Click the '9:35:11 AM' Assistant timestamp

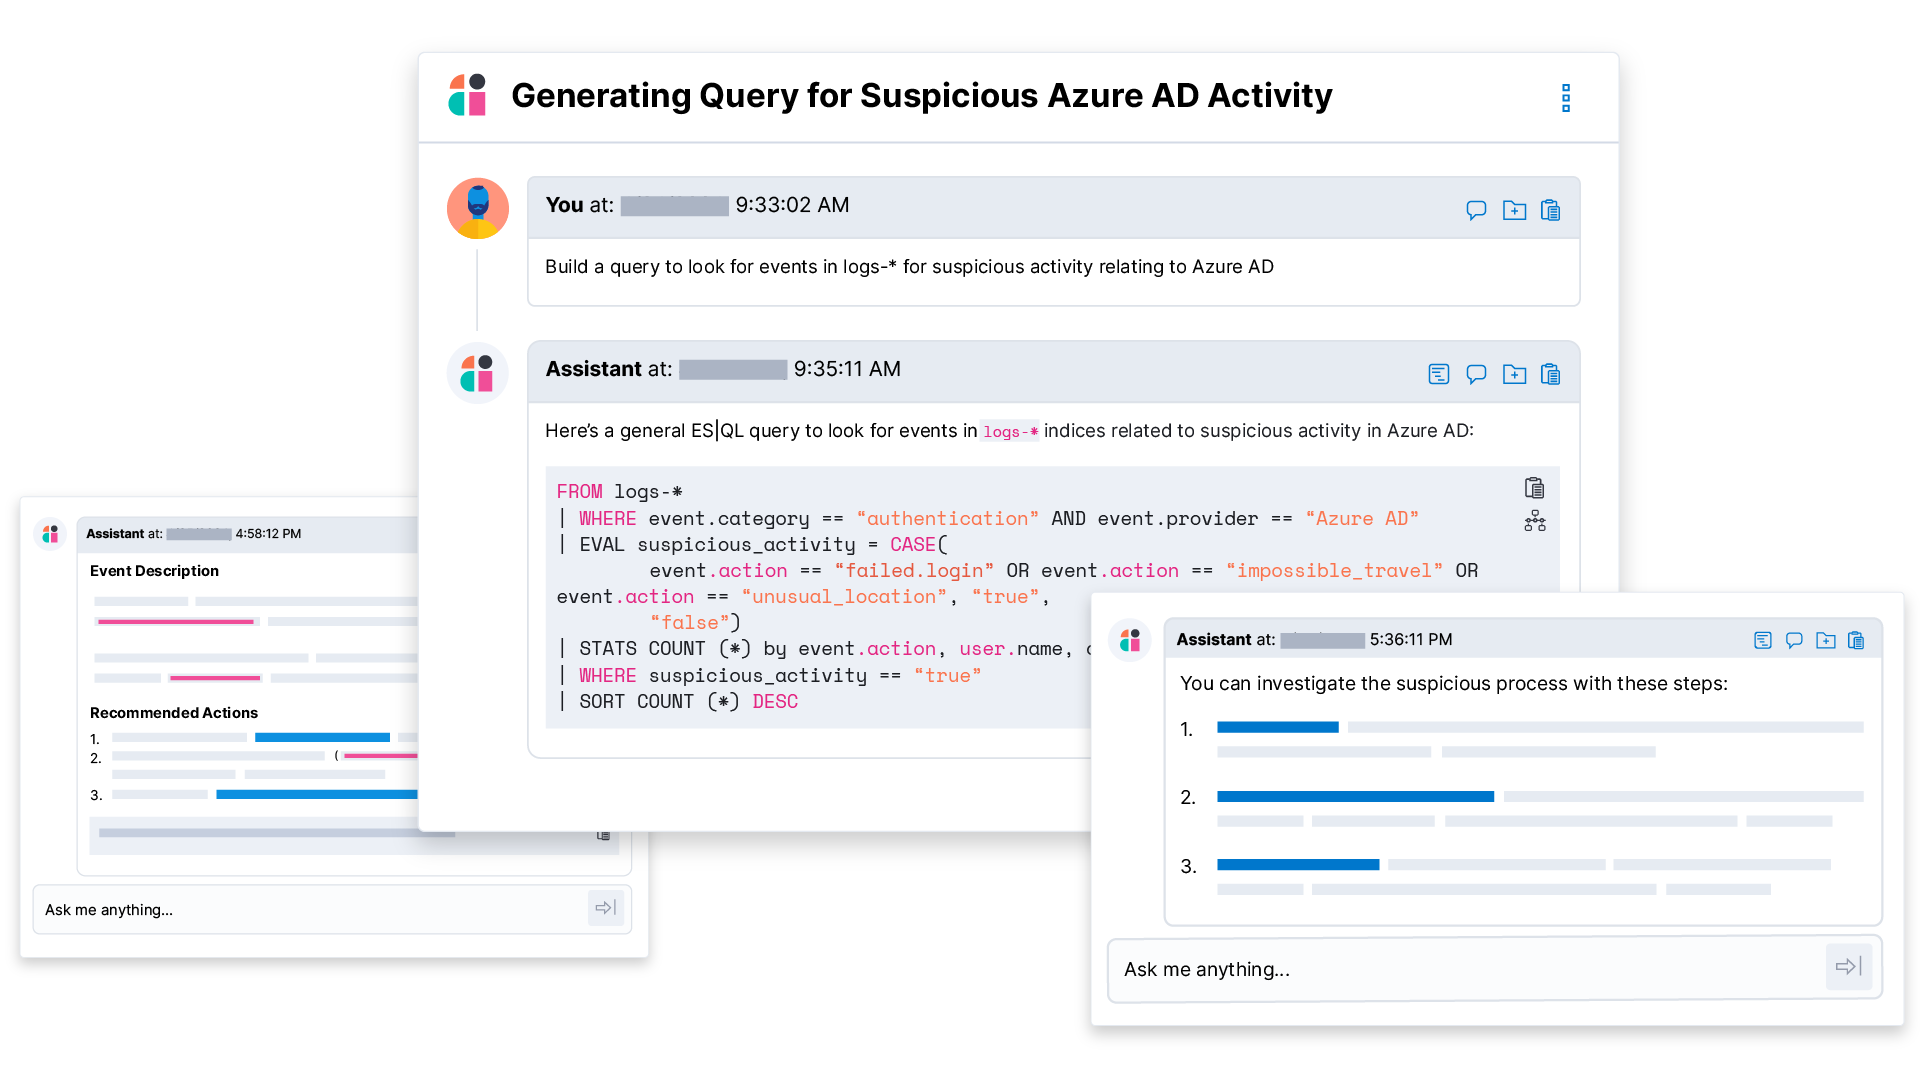(847, 369)
